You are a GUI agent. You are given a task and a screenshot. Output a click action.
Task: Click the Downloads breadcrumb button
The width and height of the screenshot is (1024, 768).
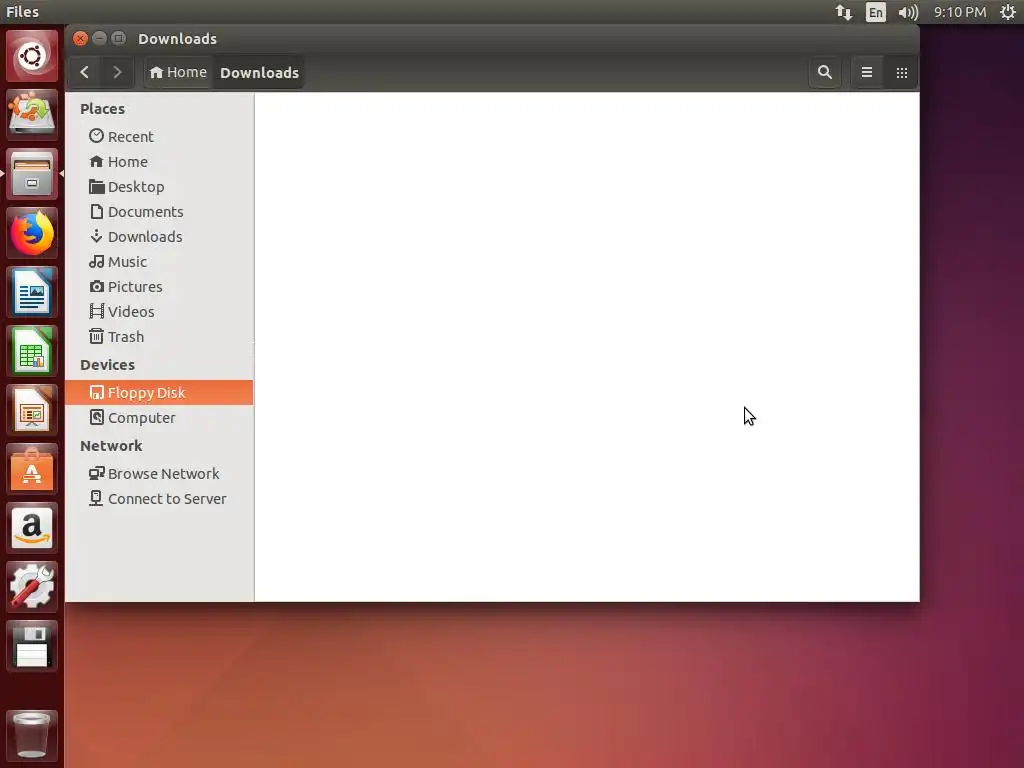click(259, 72)
